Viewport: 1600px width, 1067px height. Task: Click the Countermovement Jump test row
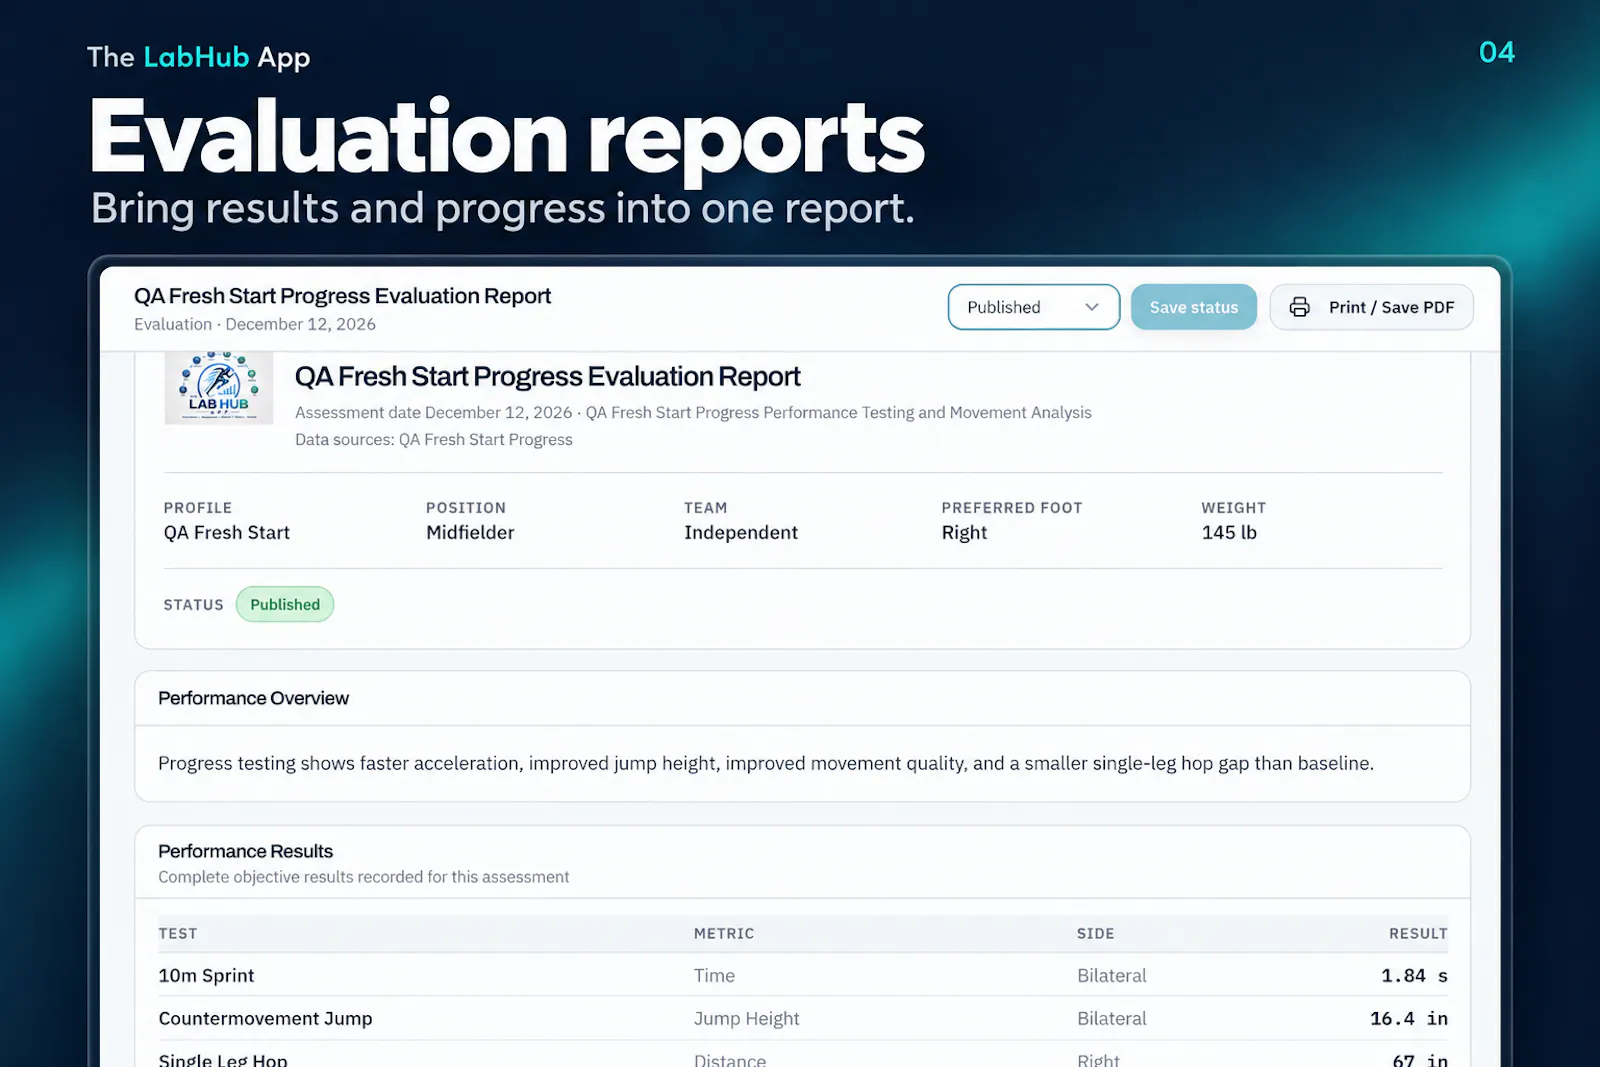click(x=803, y=1018)
